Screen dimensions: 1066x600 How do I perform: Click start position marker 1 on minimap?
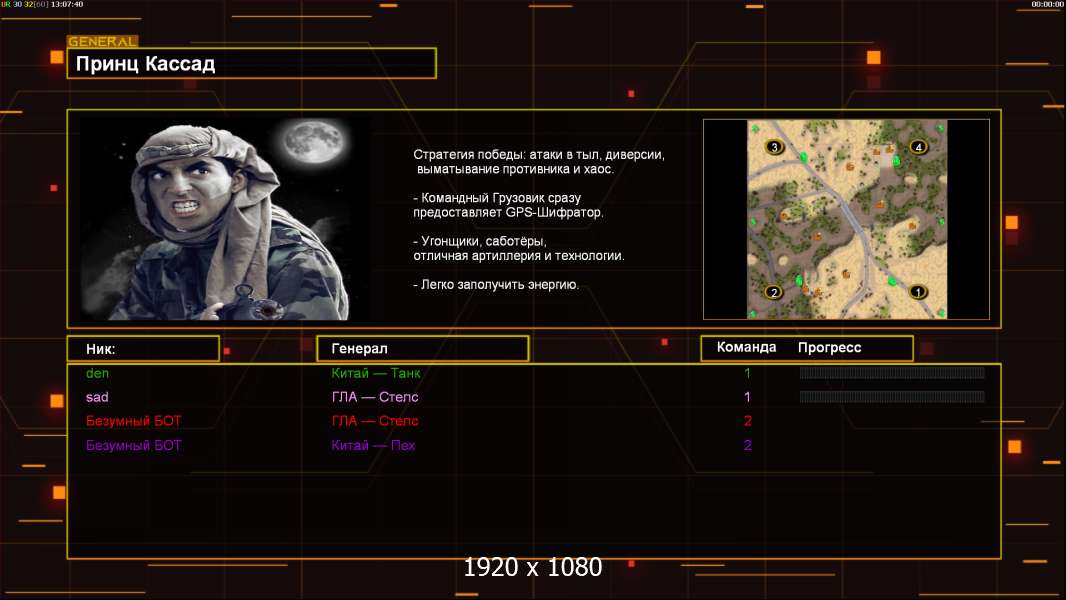coord(917,292)
